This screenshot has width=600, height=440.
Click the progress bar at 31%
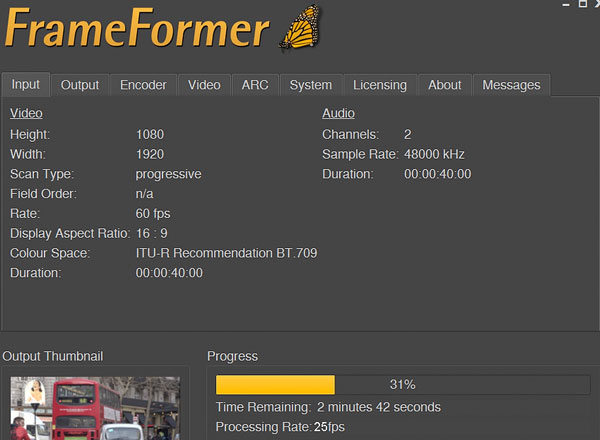click(402, 385)
